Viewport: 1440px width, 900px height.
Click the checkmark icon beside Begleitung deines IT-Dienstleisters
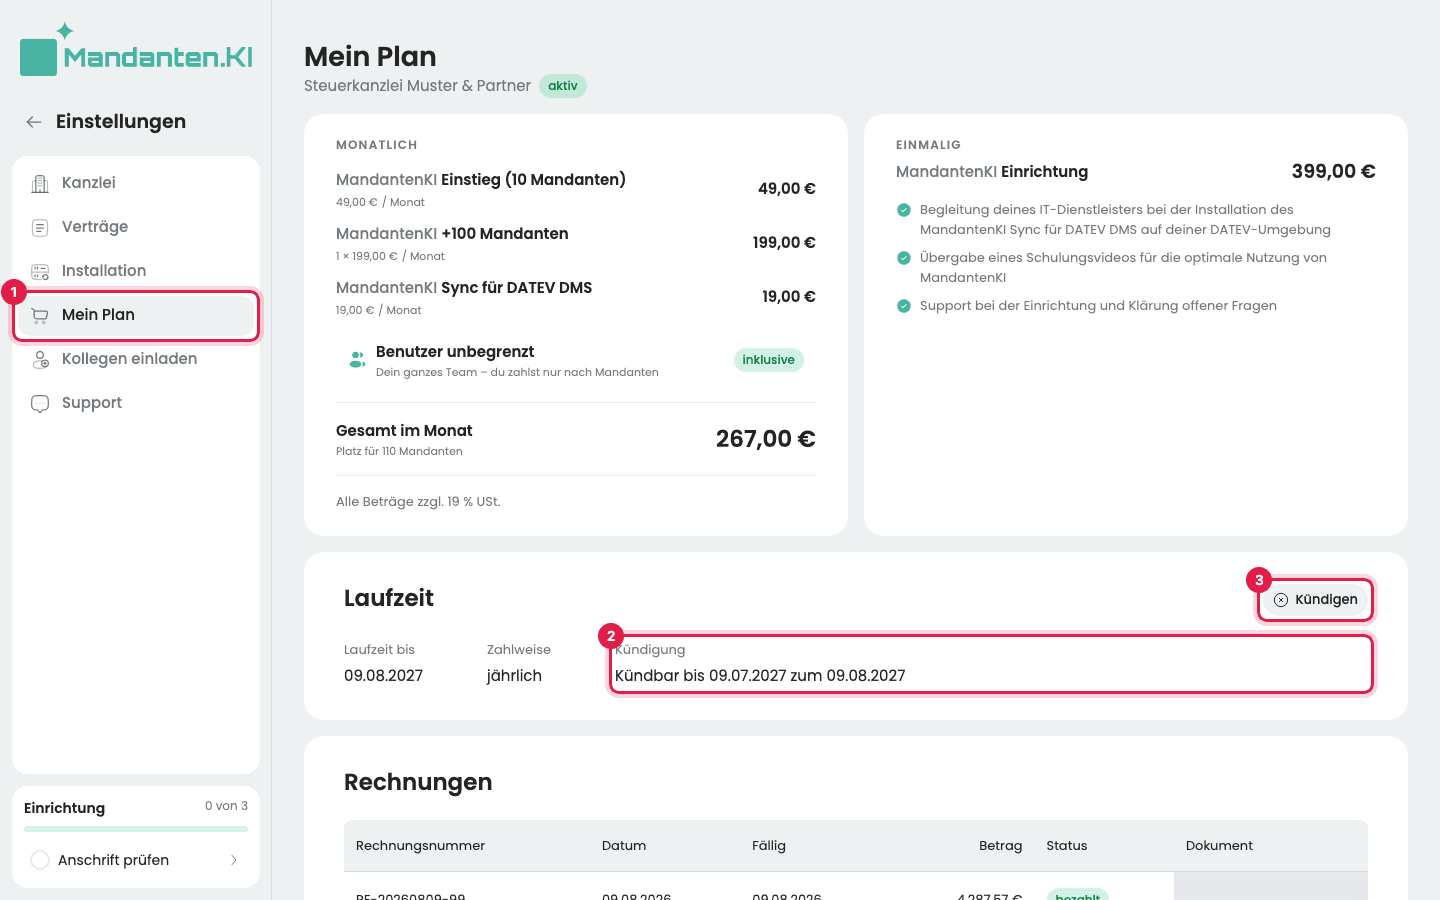904,210
